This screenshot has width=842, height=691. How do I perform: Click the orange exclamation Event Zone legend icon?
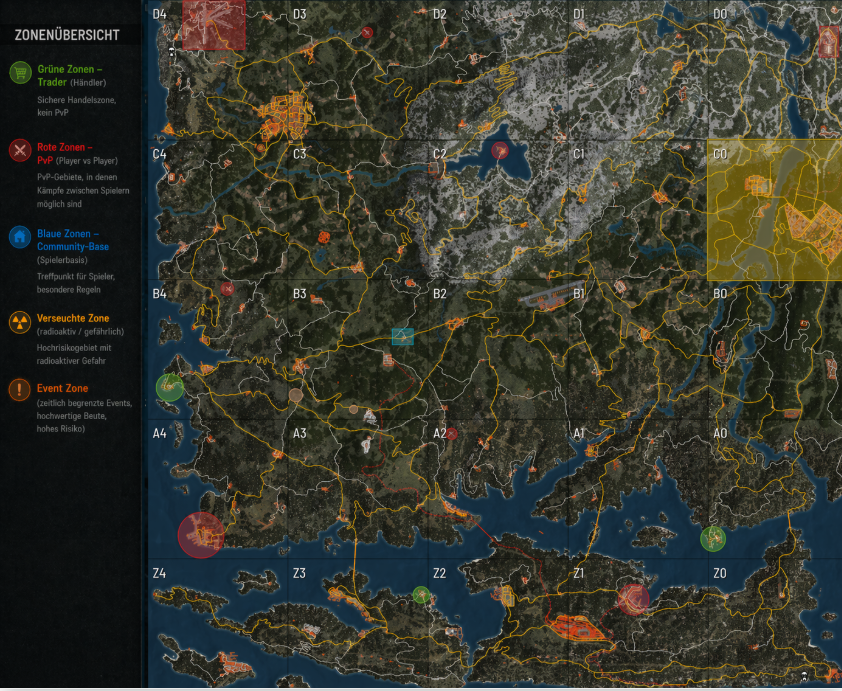(x=20, y=389)
